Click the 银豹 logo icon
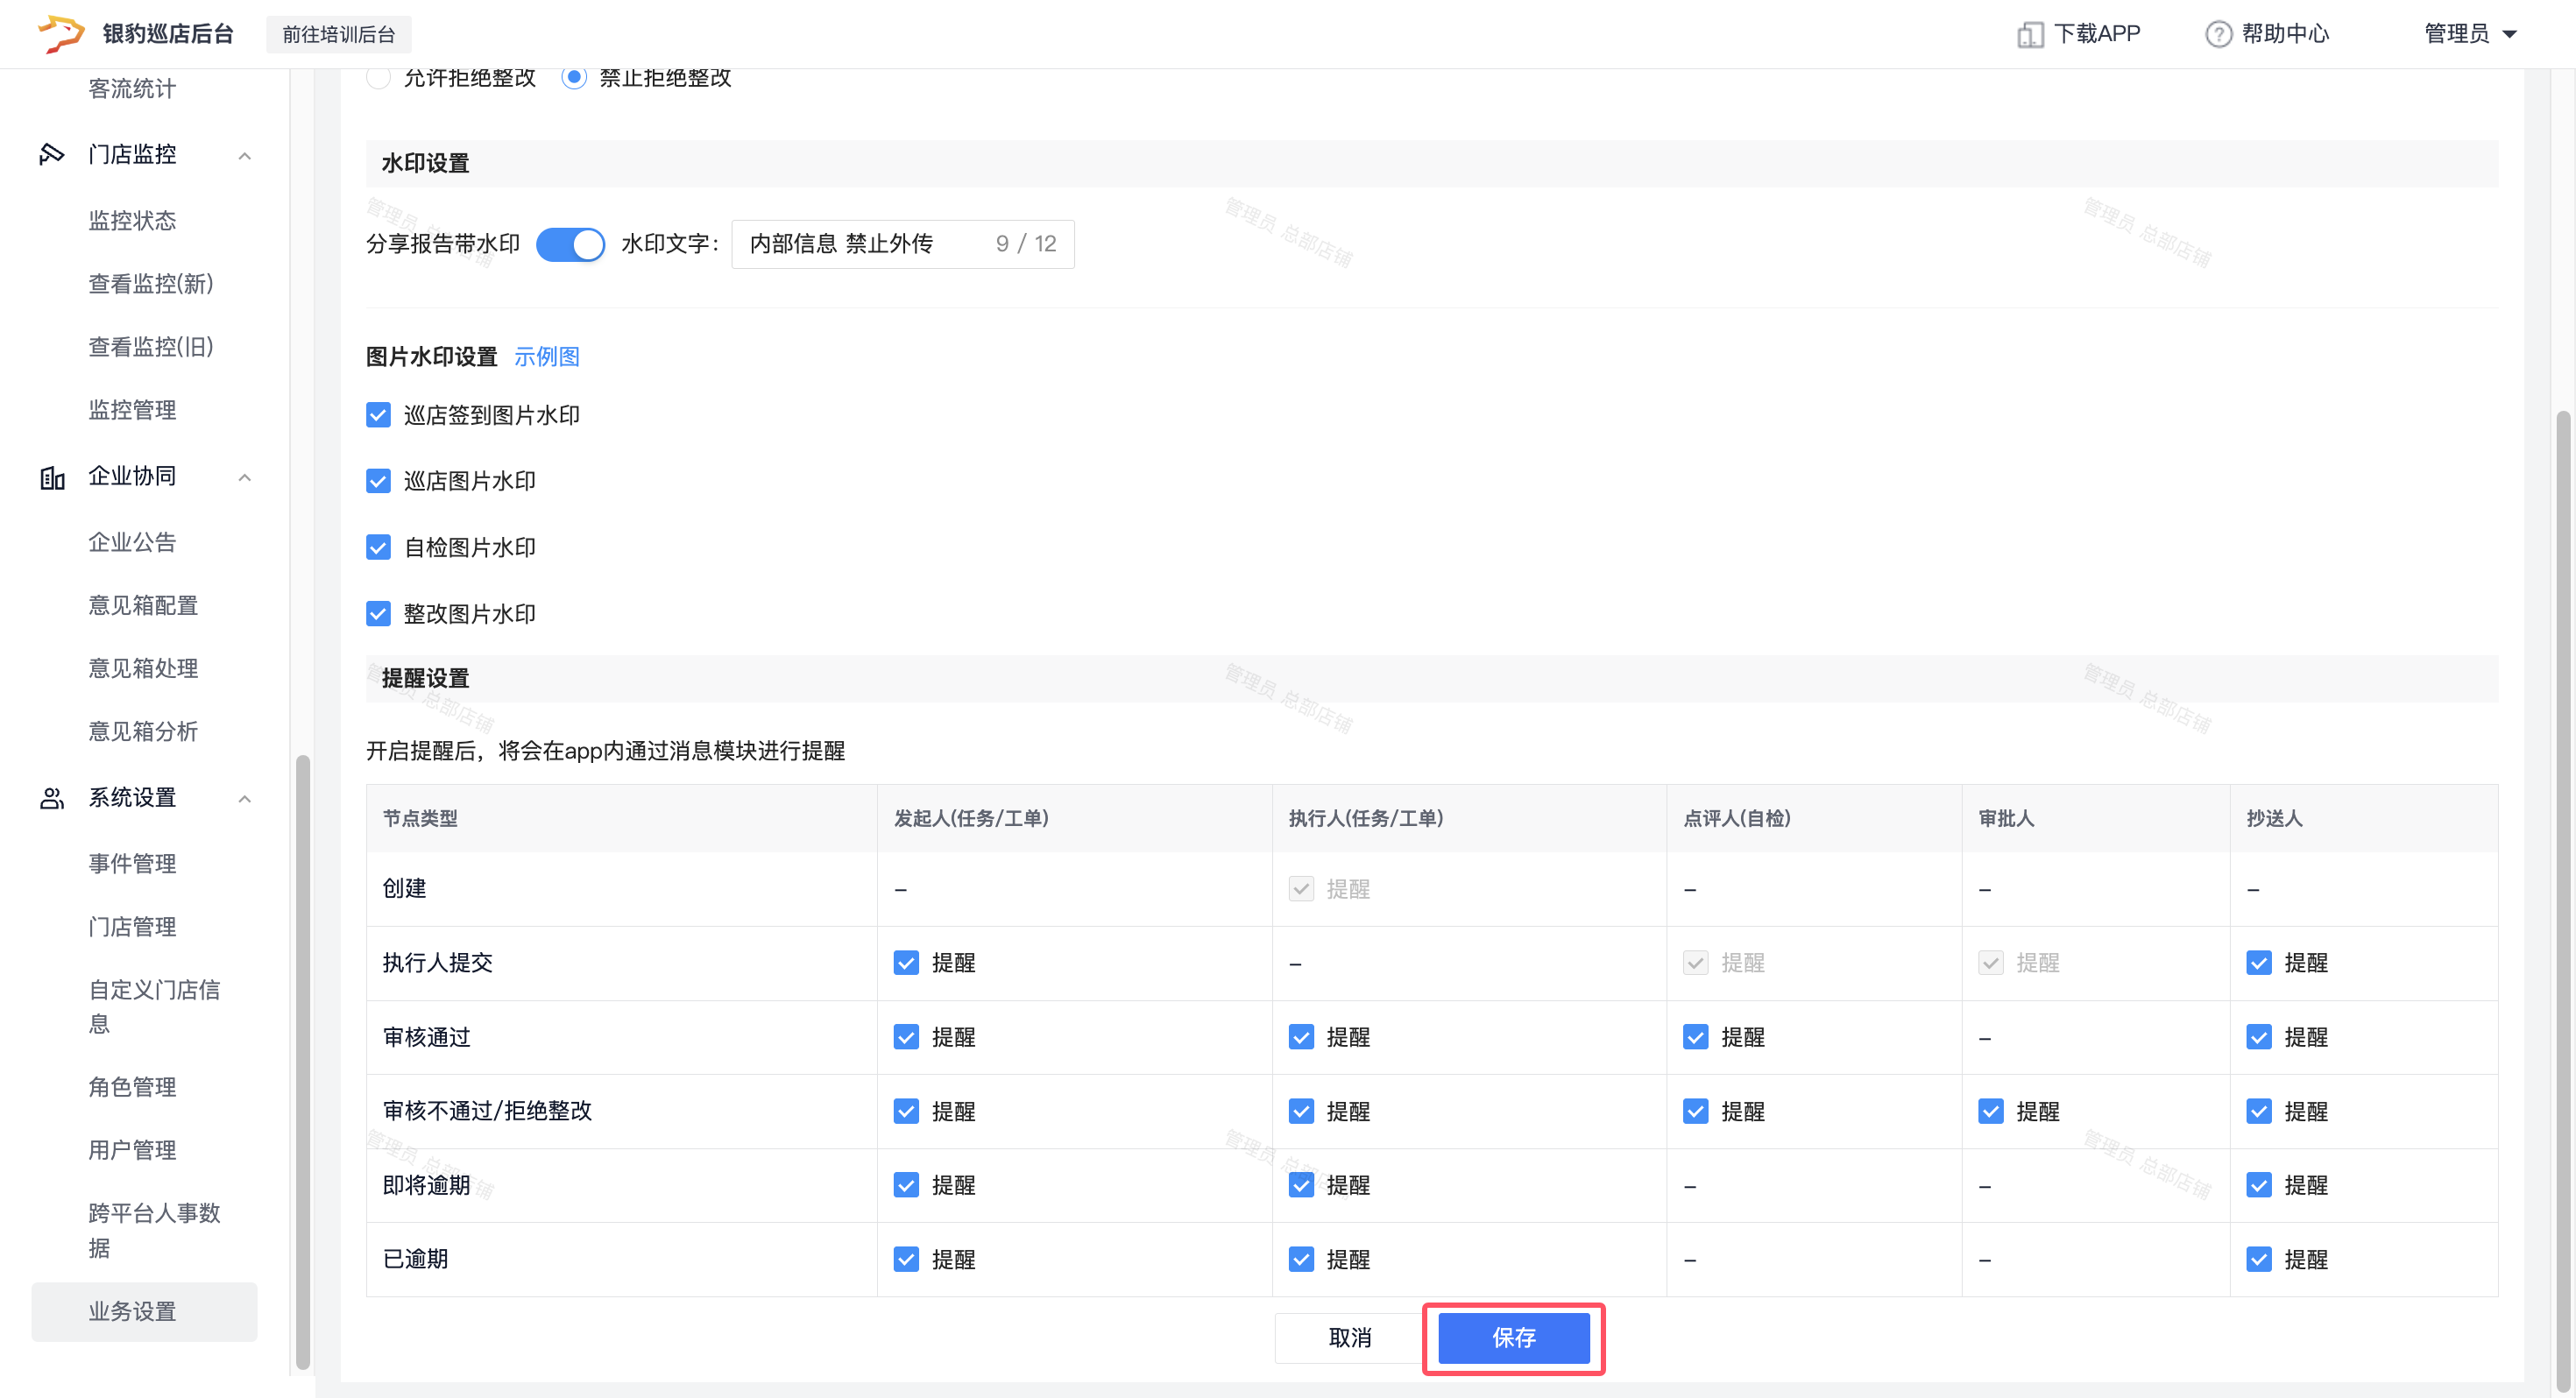The width and height of the screenshot is (2576, 1398). [60, 33]
